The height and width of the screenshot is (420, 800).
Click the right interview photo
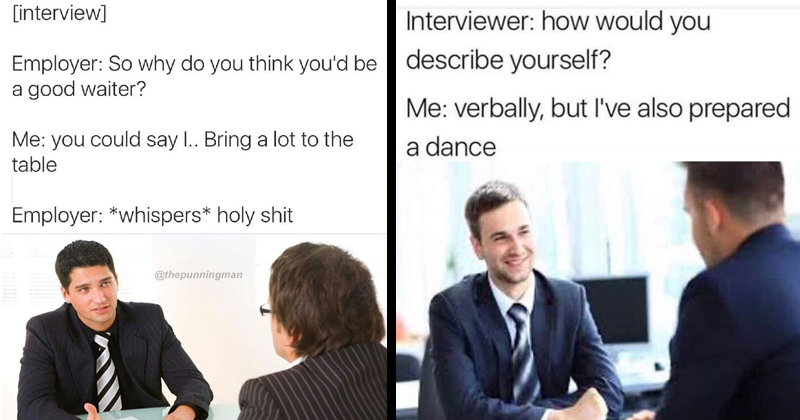[x=598, y=290]
